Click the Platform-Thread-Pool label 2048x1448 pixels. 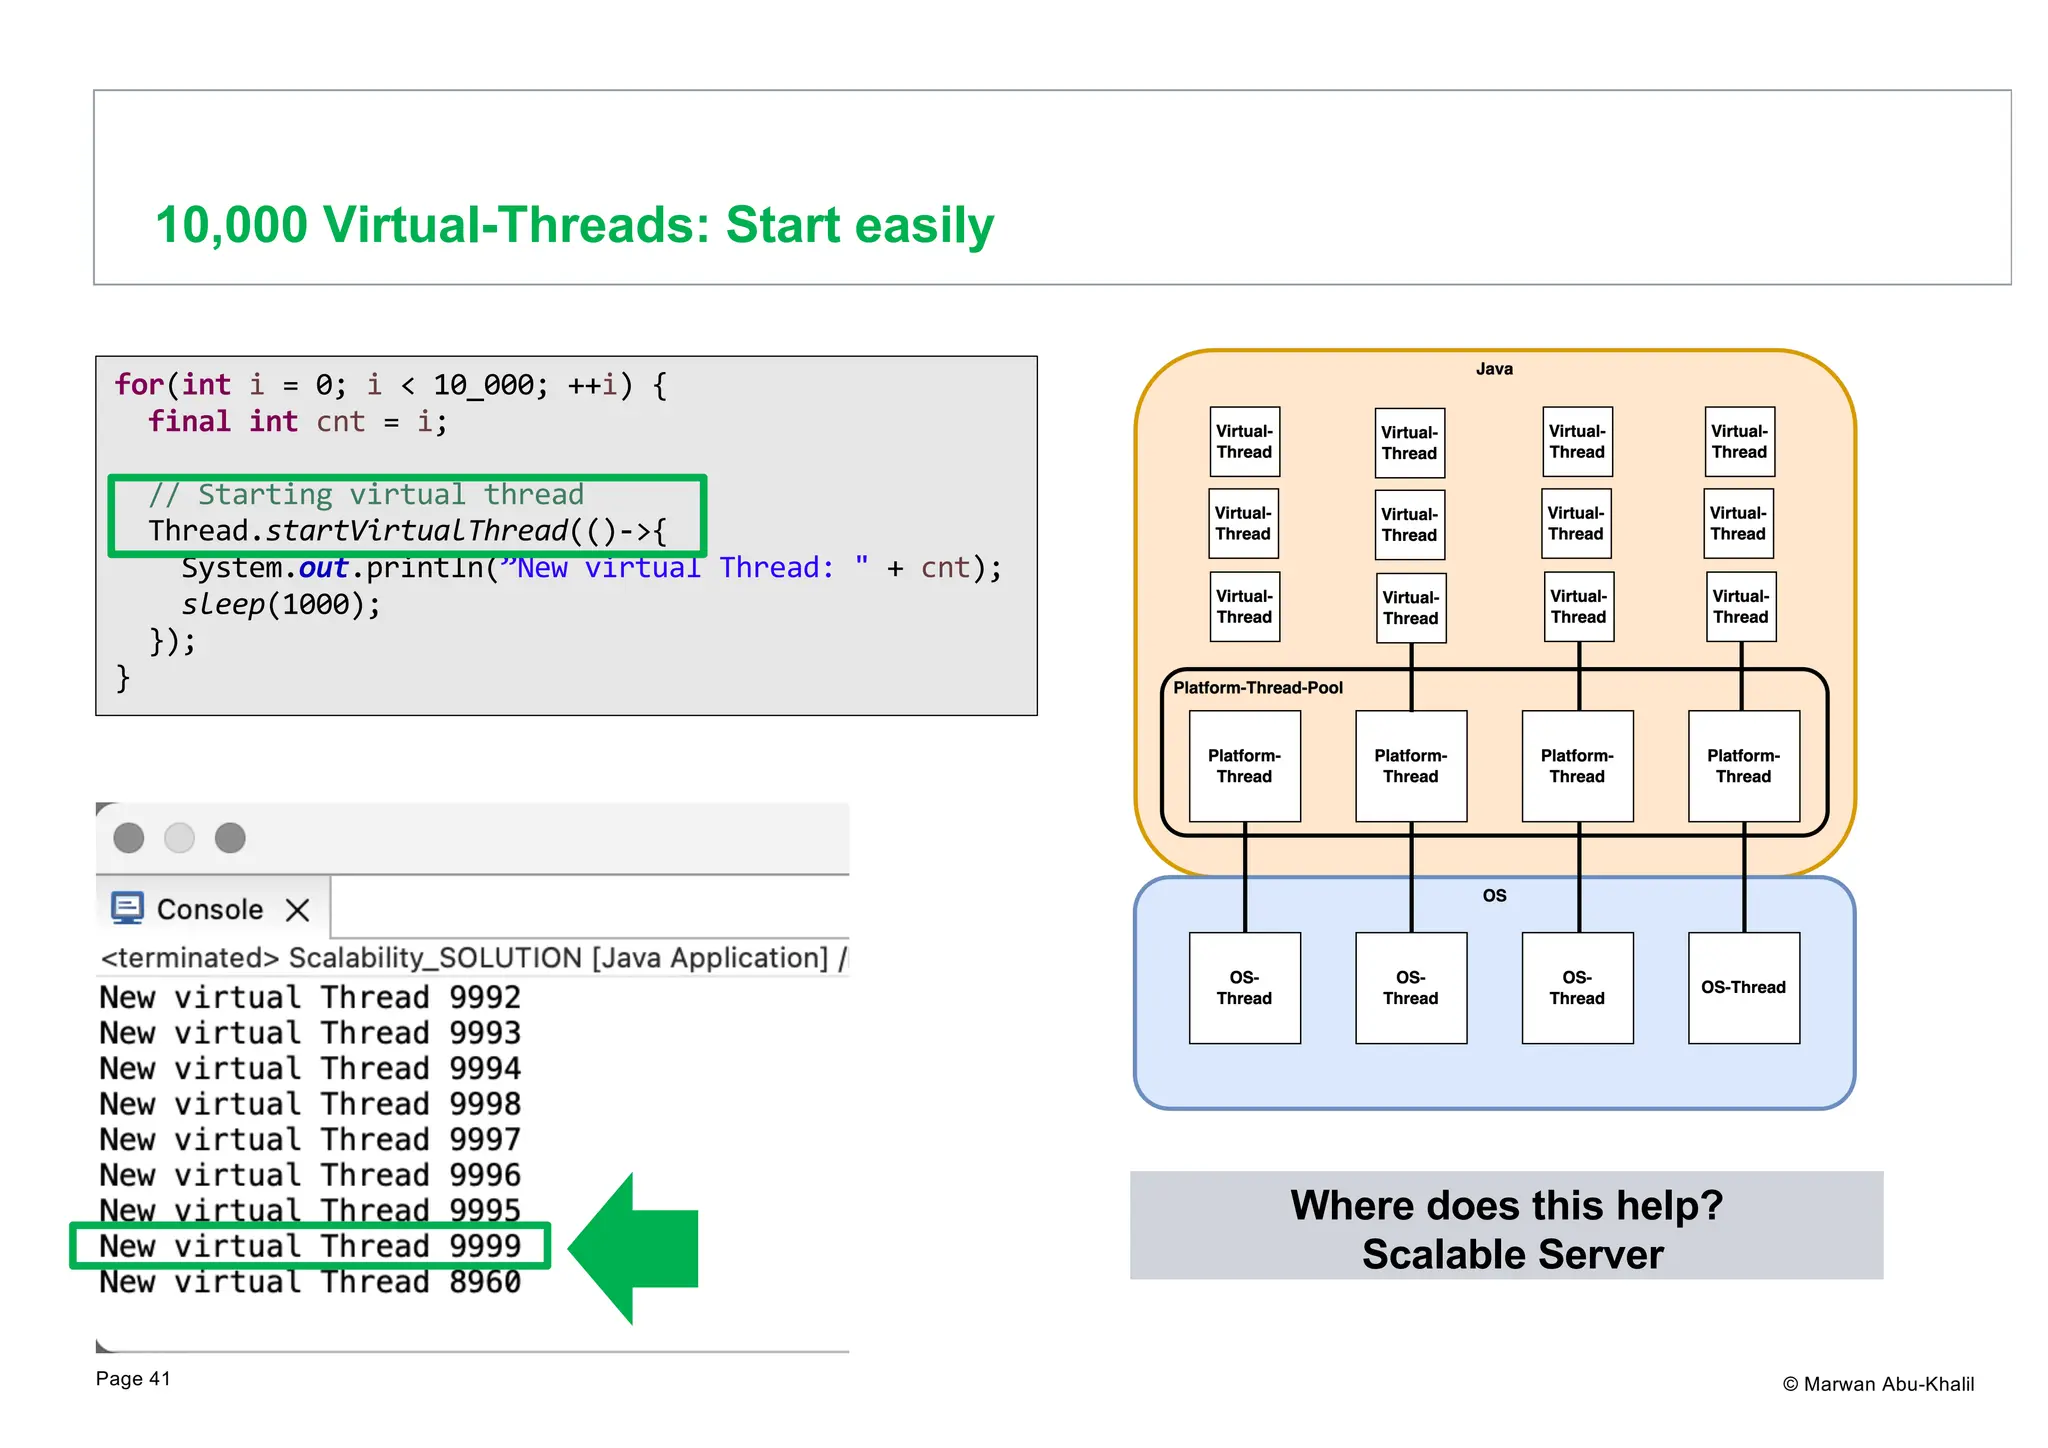tap(1257, 688)
